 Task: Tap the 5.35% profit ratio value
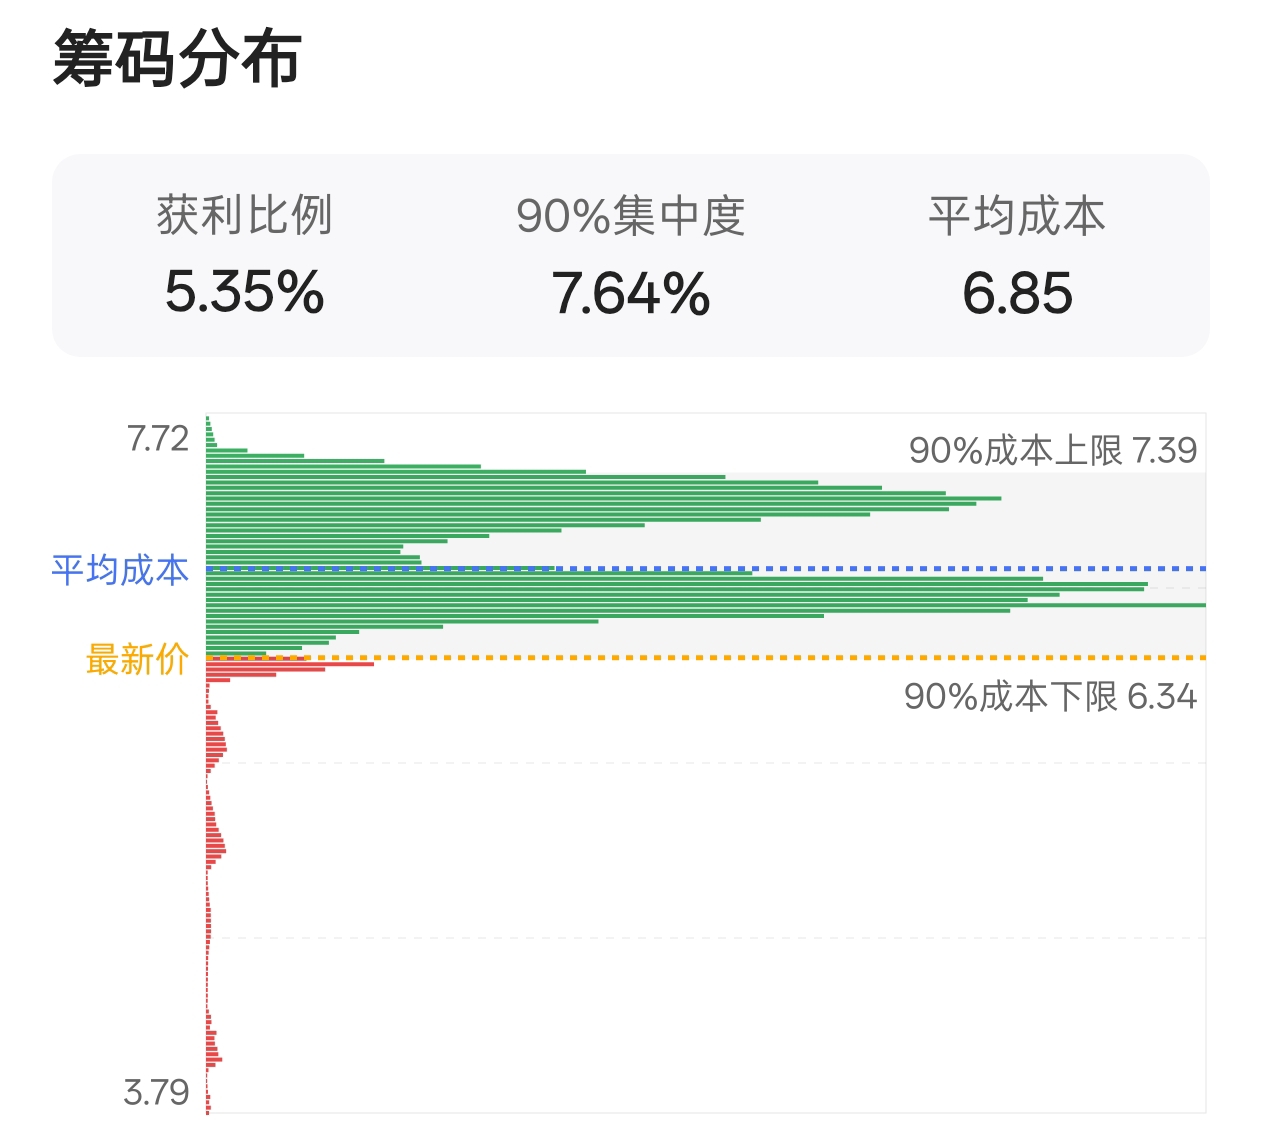pos(244,292)
